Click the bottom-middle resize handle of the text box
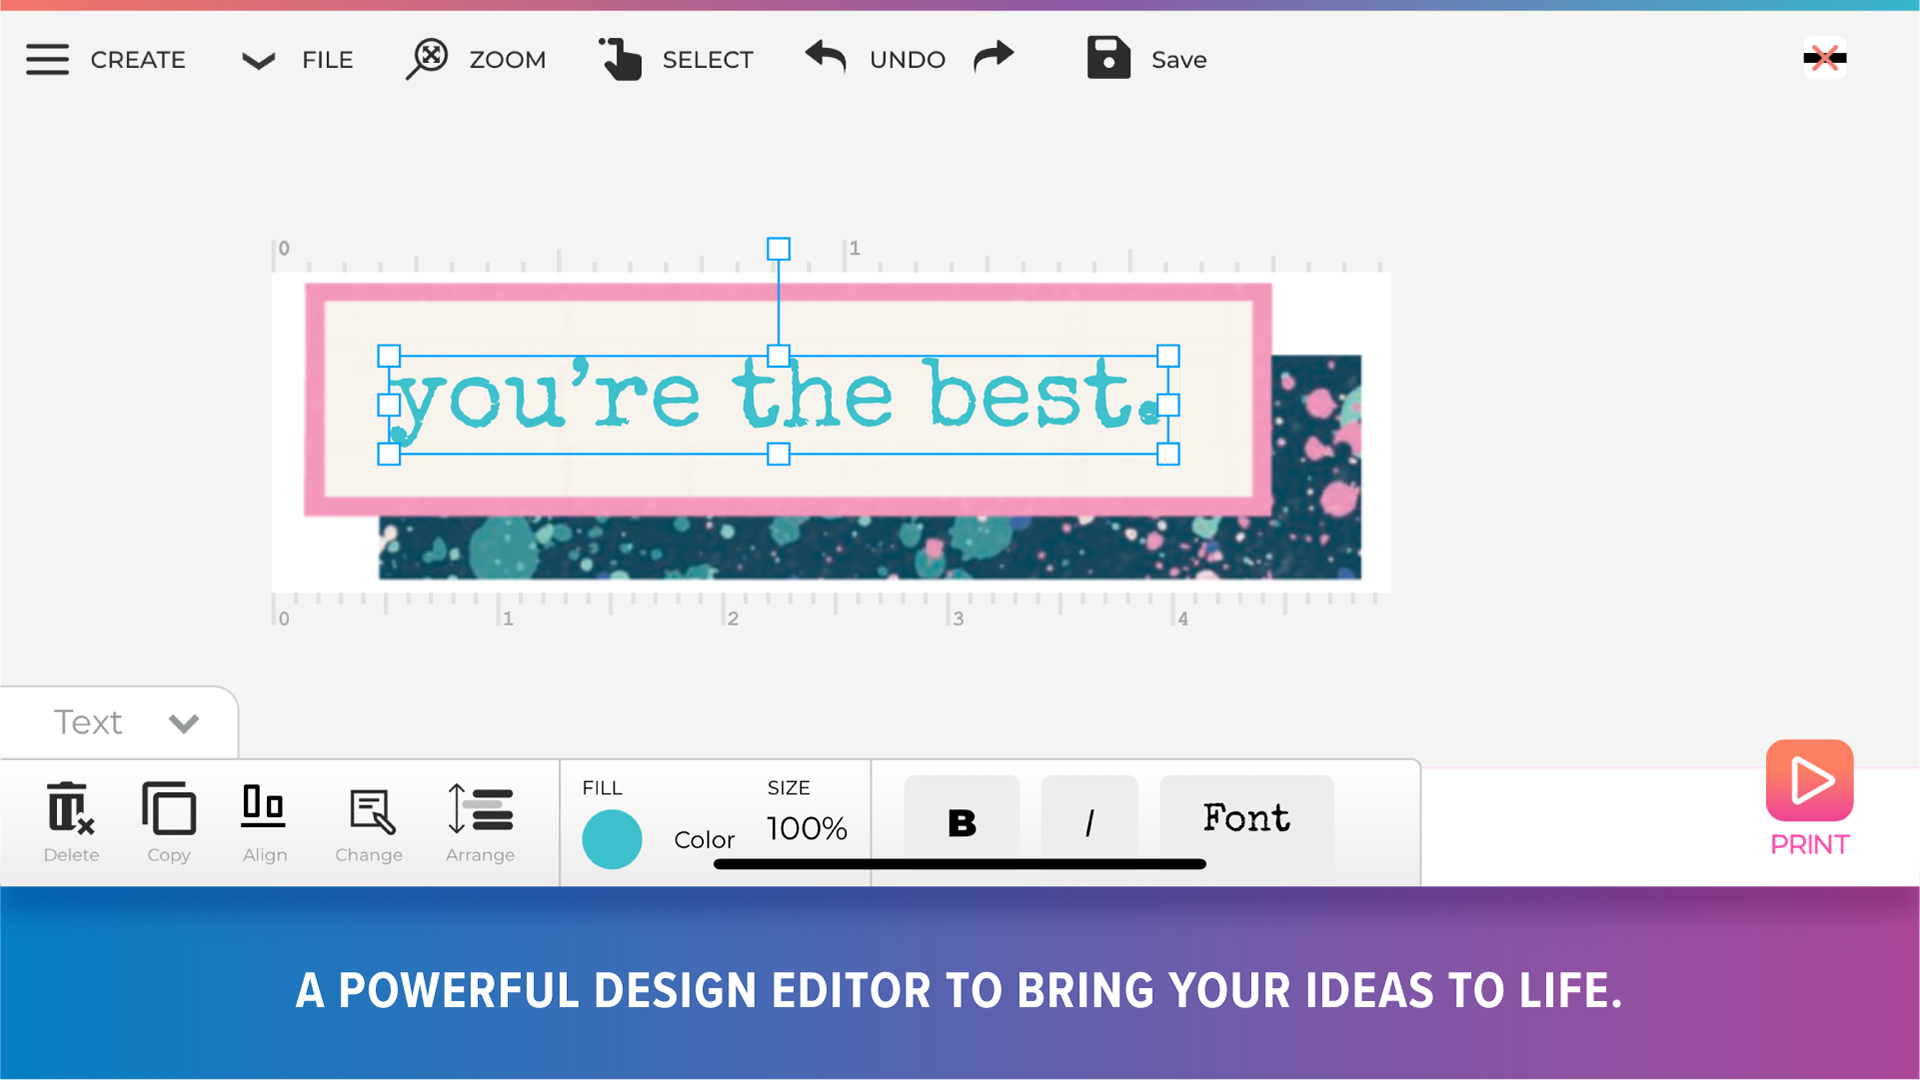The height and width of the screenshot is (1080, 1920). click(x=778, y=454)
